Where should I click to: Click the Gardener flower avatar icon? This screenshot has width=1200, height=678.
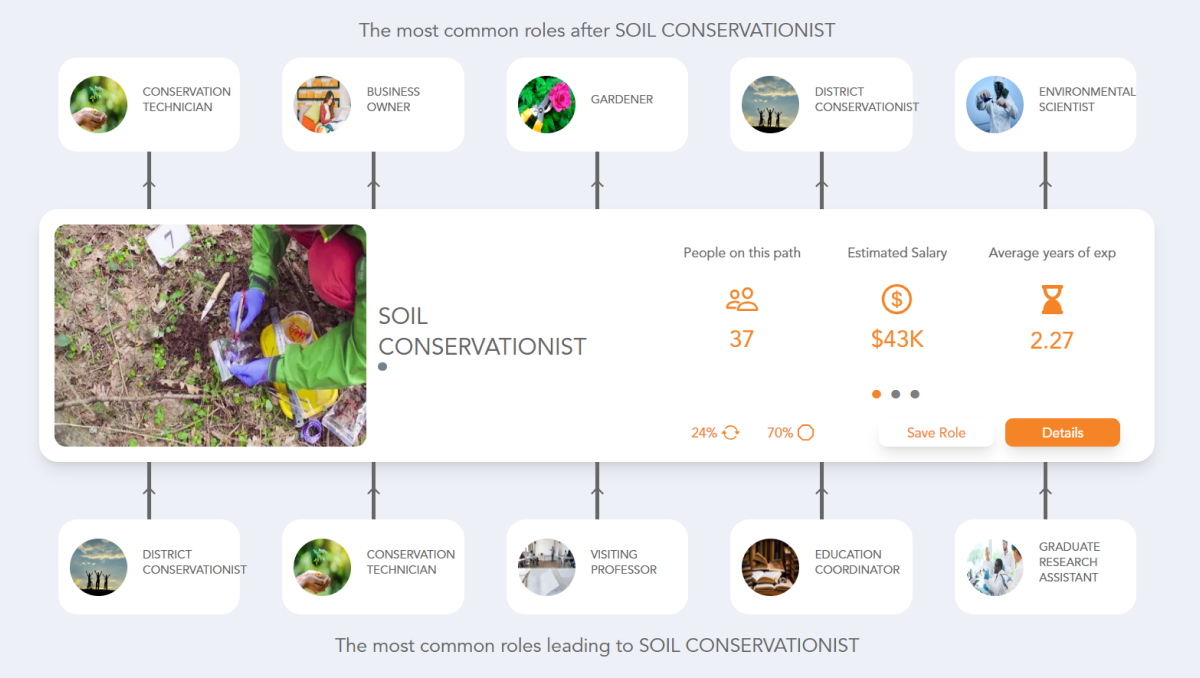(546, 104)
